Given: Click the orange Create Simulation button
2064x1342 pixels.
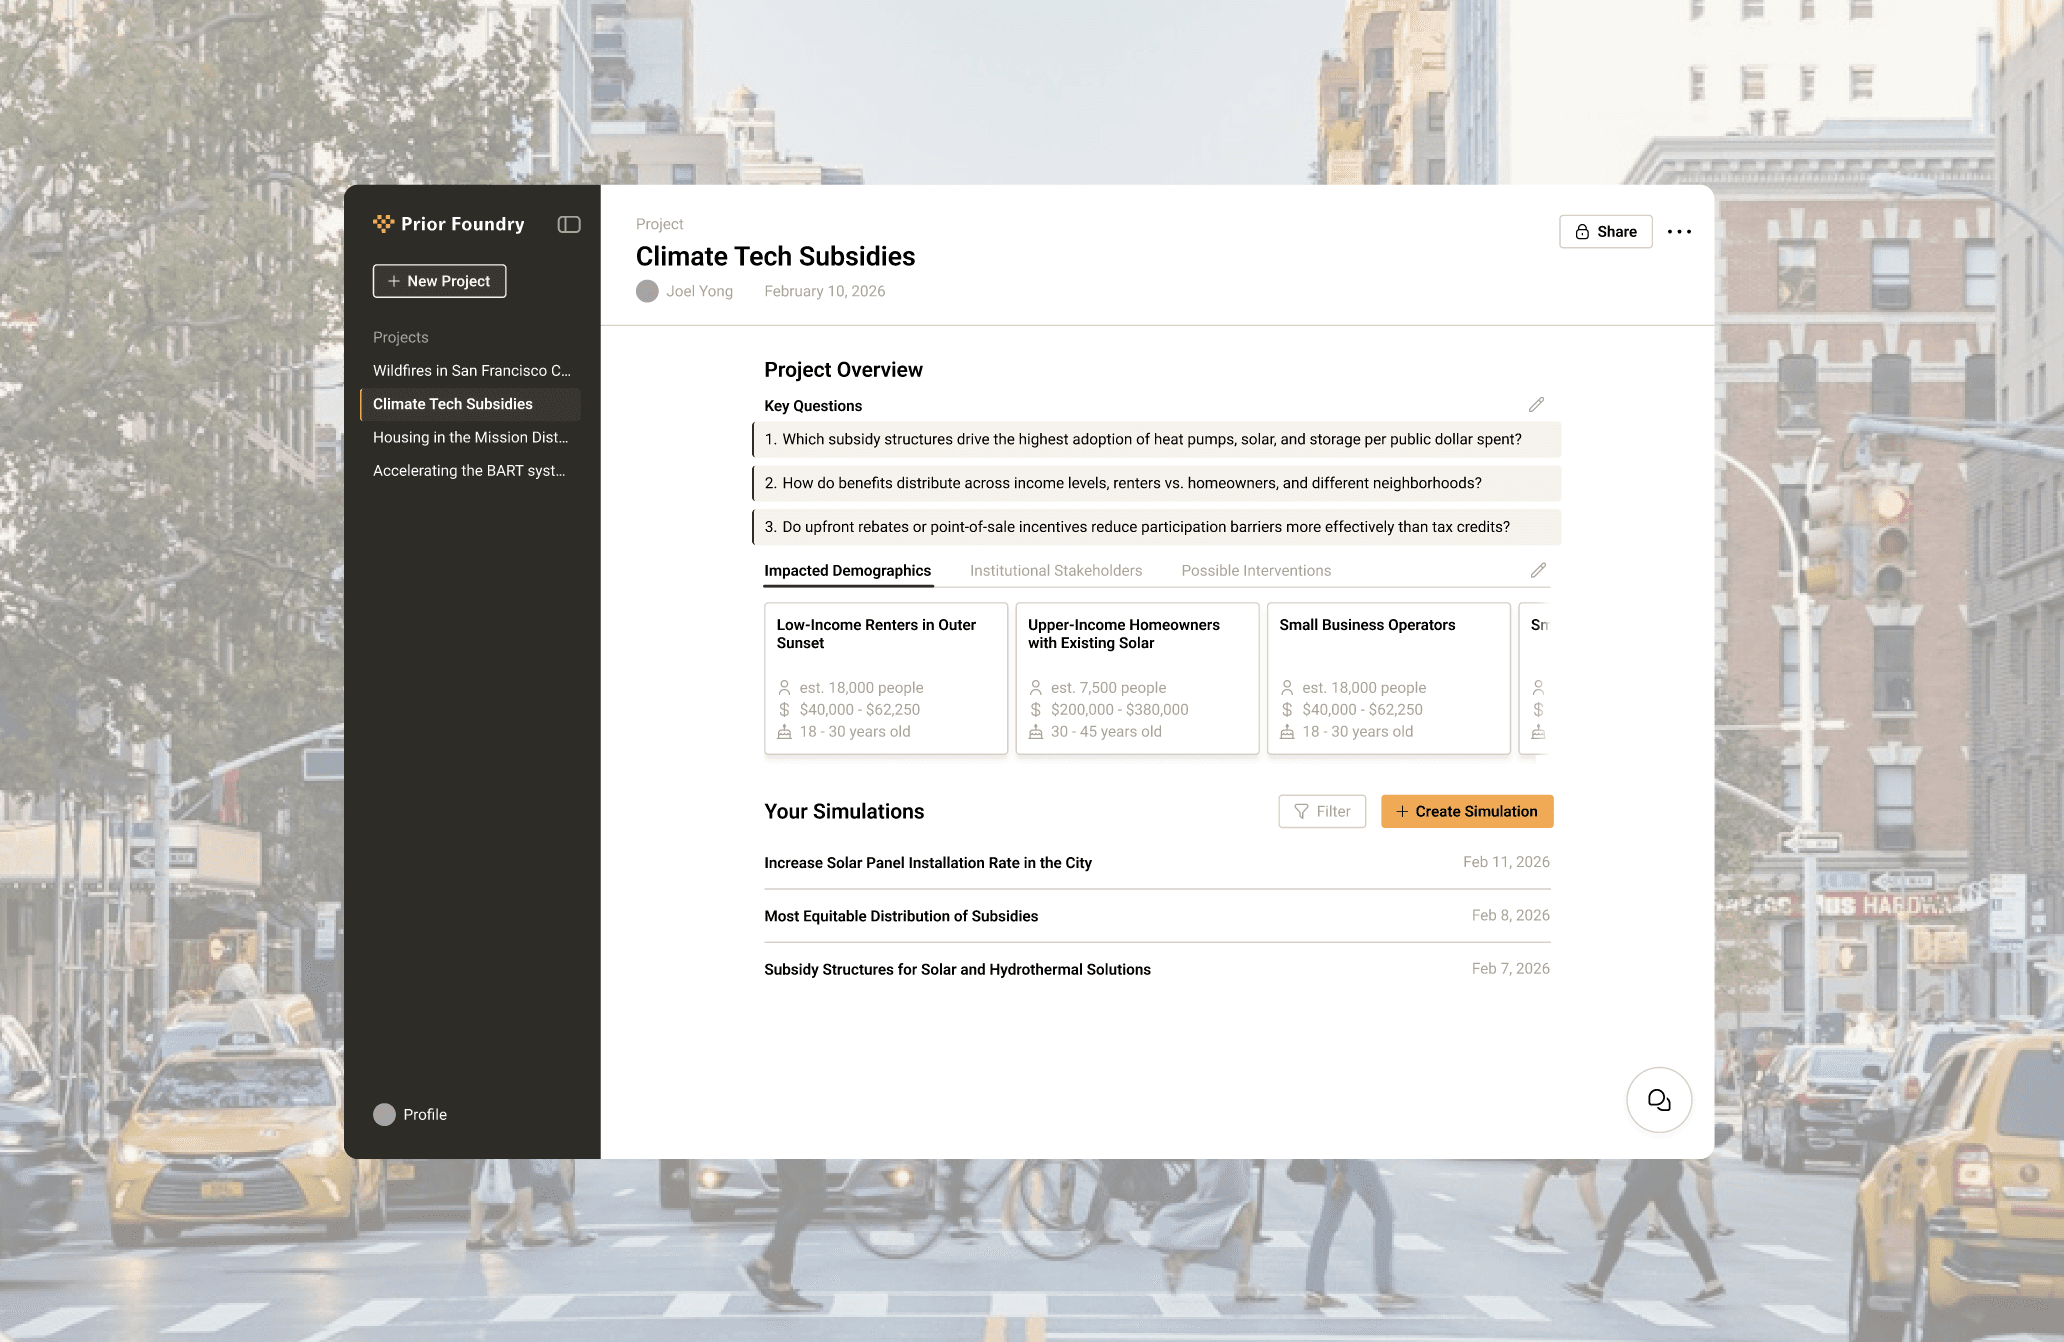Looking at the screenshot, I should (x=1466, y=811).
